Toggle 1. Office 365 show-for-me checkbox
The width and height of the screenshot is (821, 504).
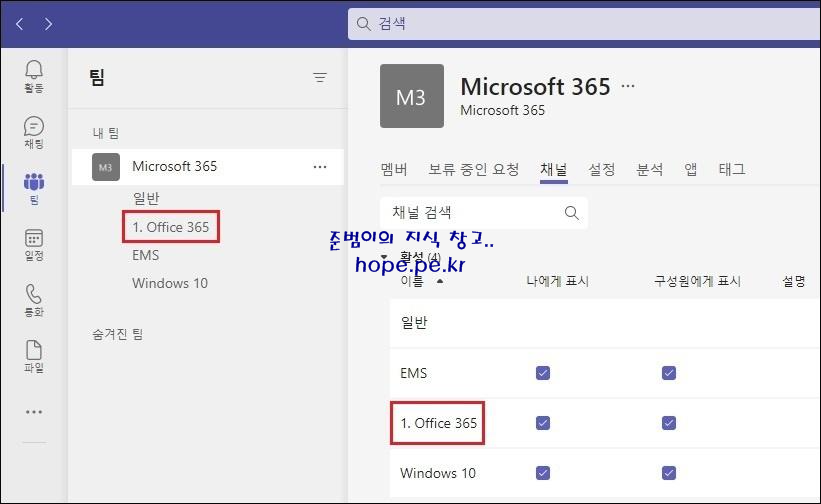click(x=543, y=423)
